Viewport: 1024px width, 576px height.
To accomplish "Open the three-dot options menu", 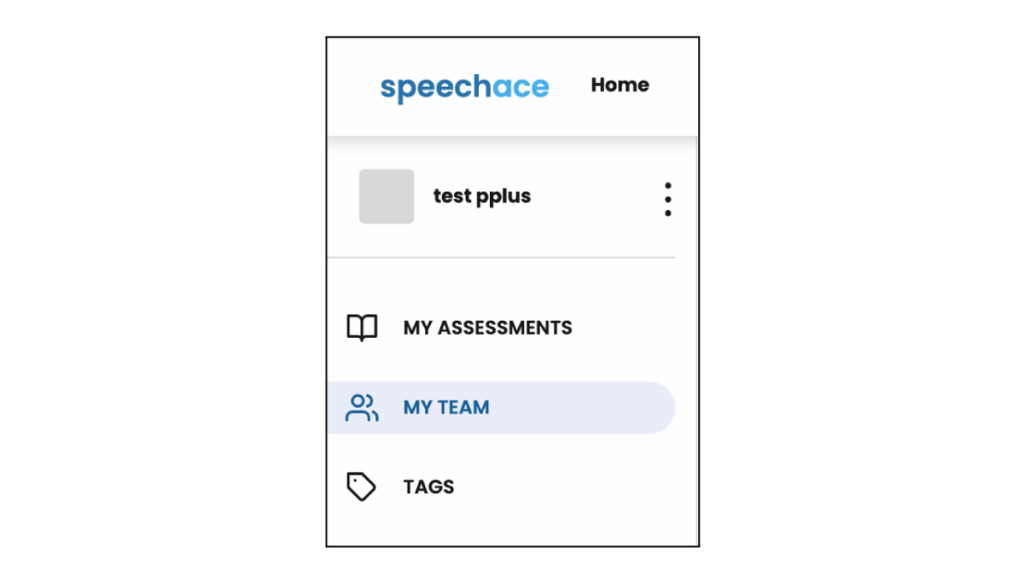I will point(667,199).
